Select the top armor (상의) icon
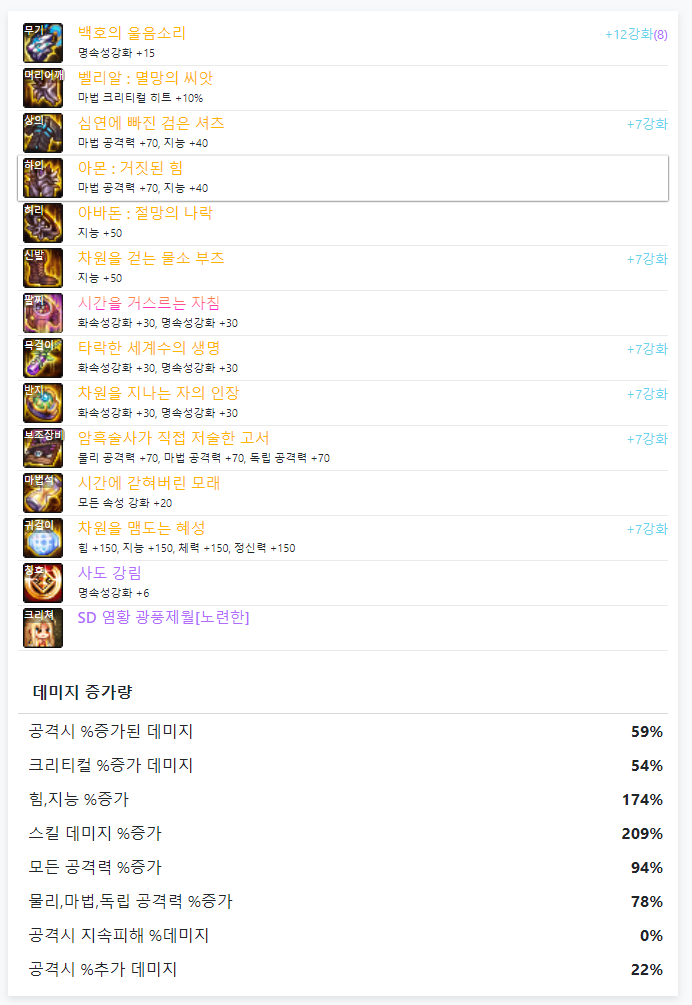This screenshot has width=692, height=1005. pyautogui.click(x=43, y=133)
